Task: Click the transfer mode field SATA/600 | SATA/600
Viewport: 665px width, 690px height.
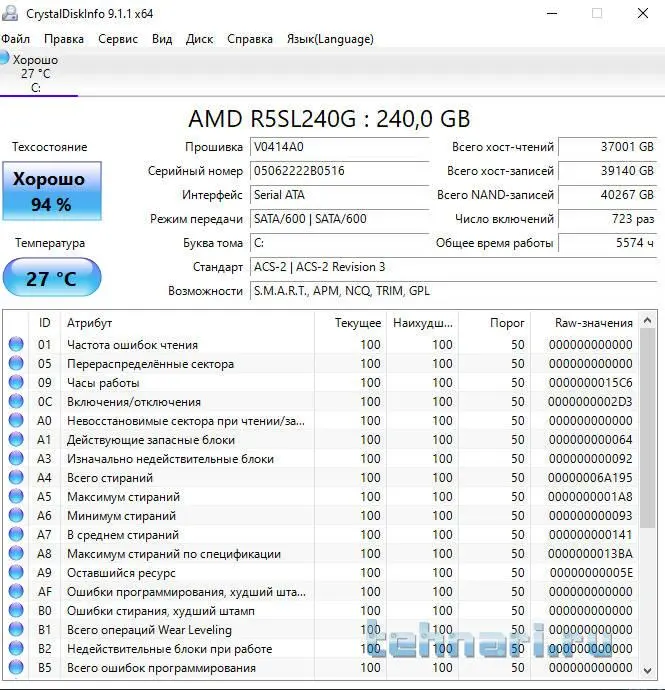Action: 340,219
